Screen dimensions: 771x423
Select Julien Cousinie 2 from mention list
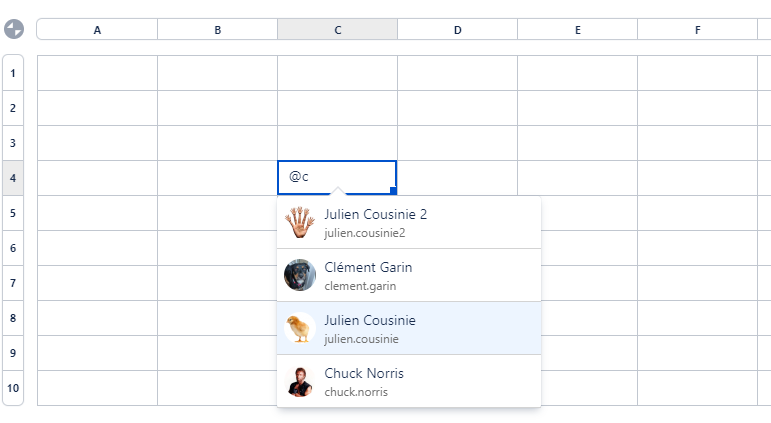coord(409,222)
